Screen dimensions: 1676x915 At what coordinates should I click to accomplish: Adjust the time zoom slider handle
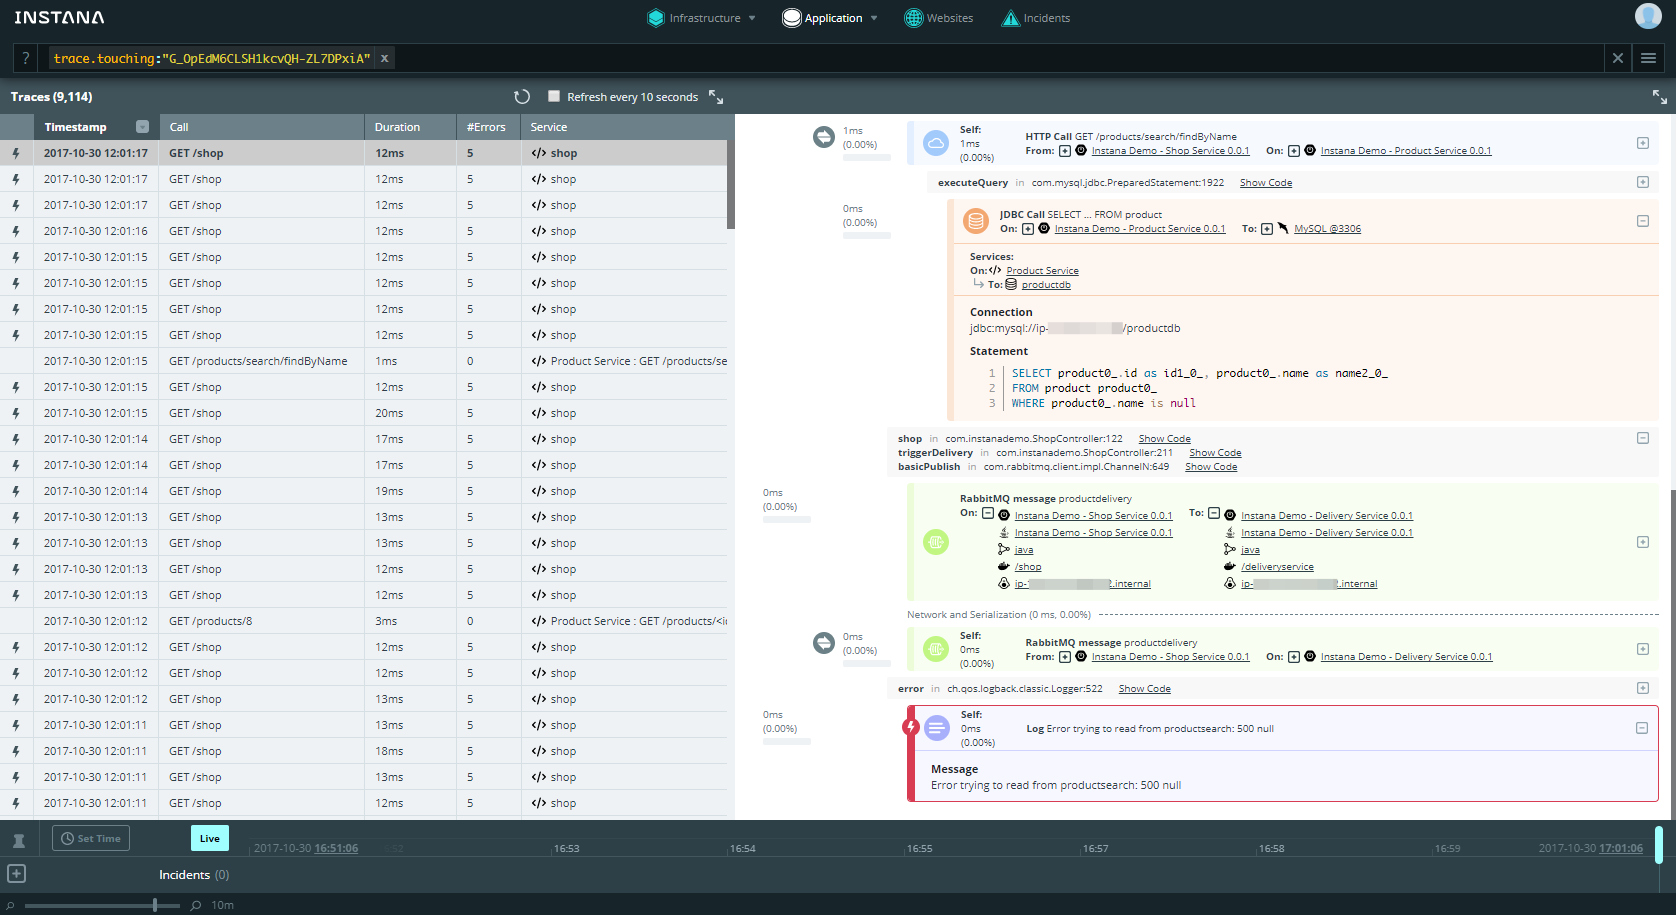click(155, 905)
